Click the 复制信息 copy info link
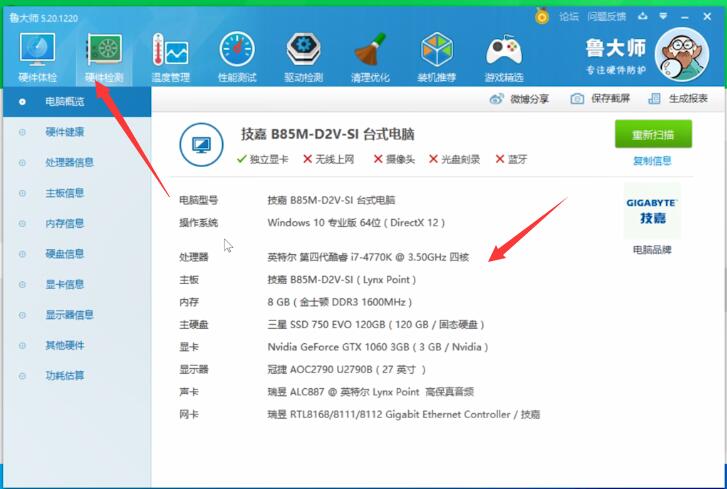 coord(652,161)
